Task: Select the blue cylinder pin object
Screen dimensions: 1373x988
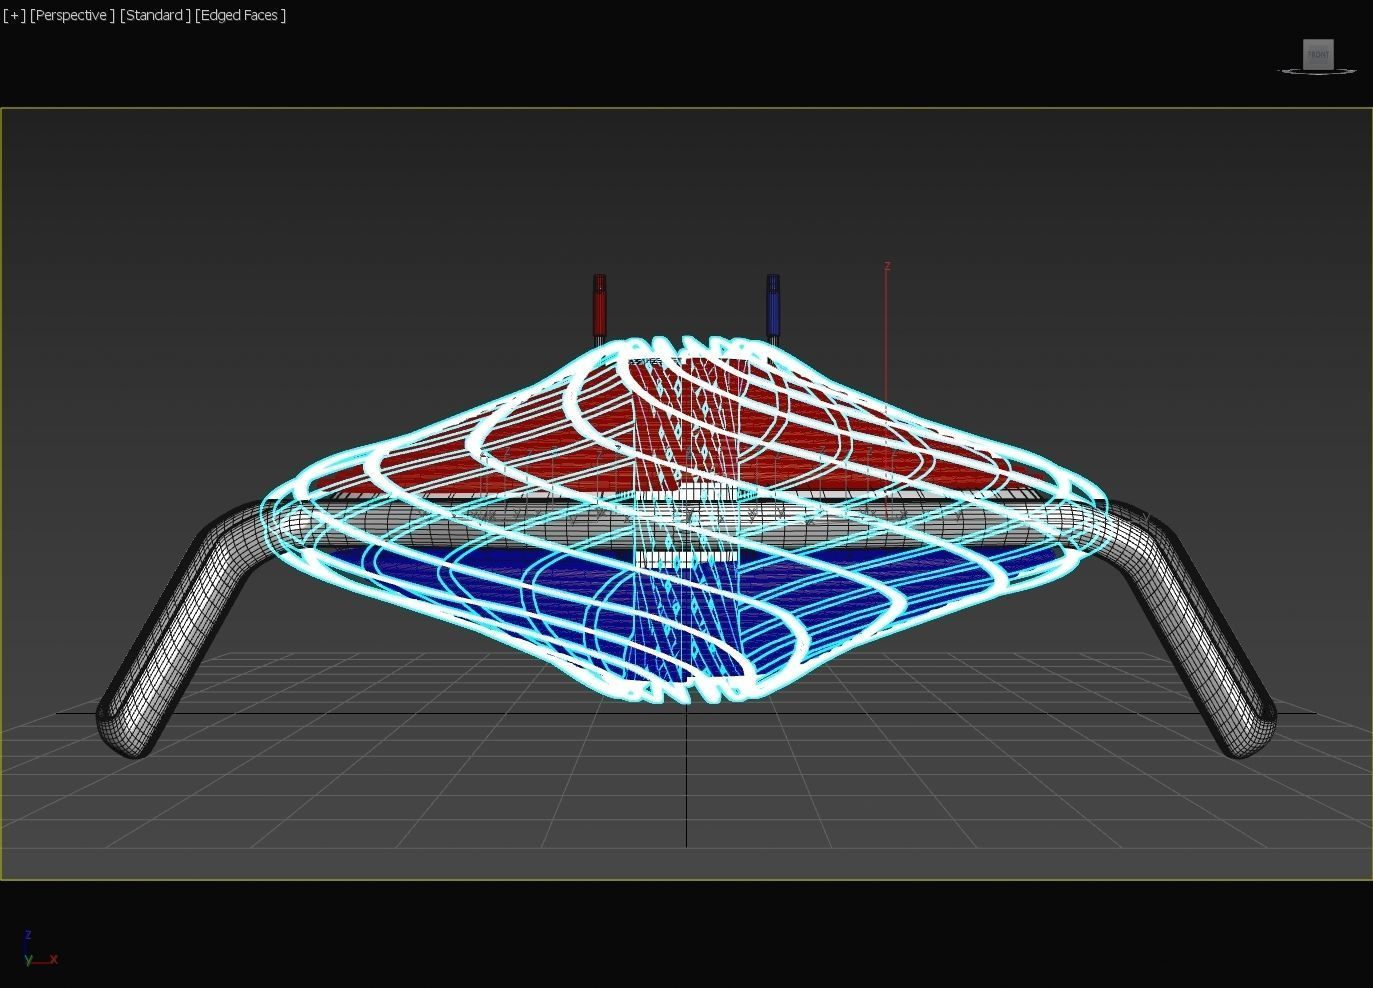Action: (773, 307)
